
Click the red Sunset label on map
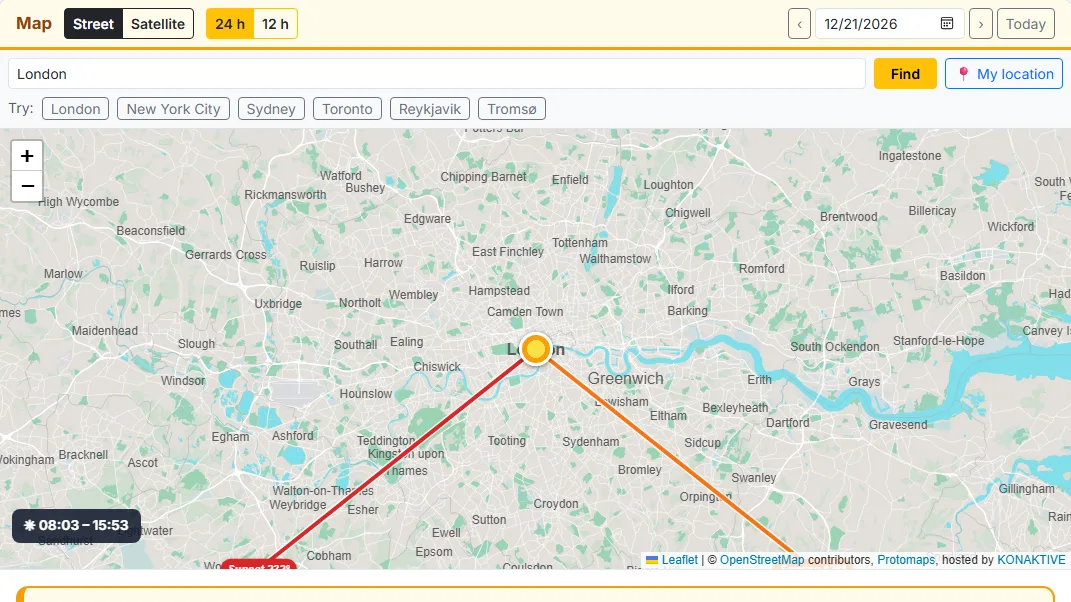coord(259,565)
